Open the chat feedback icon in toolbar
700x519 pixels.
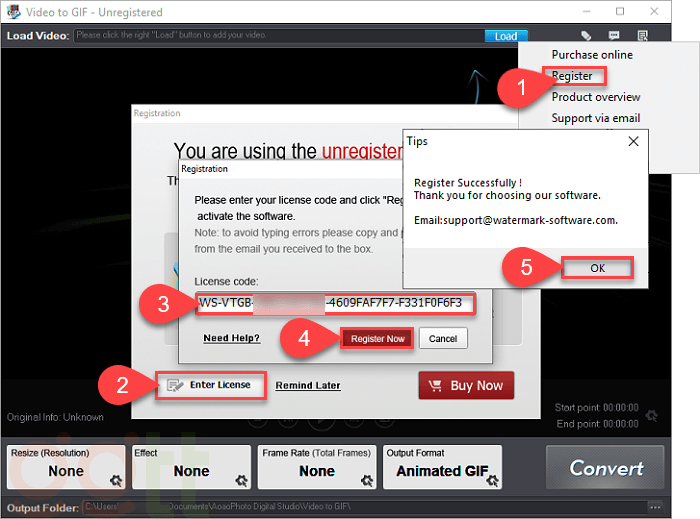pyautogui.click(x=615, y=36)
